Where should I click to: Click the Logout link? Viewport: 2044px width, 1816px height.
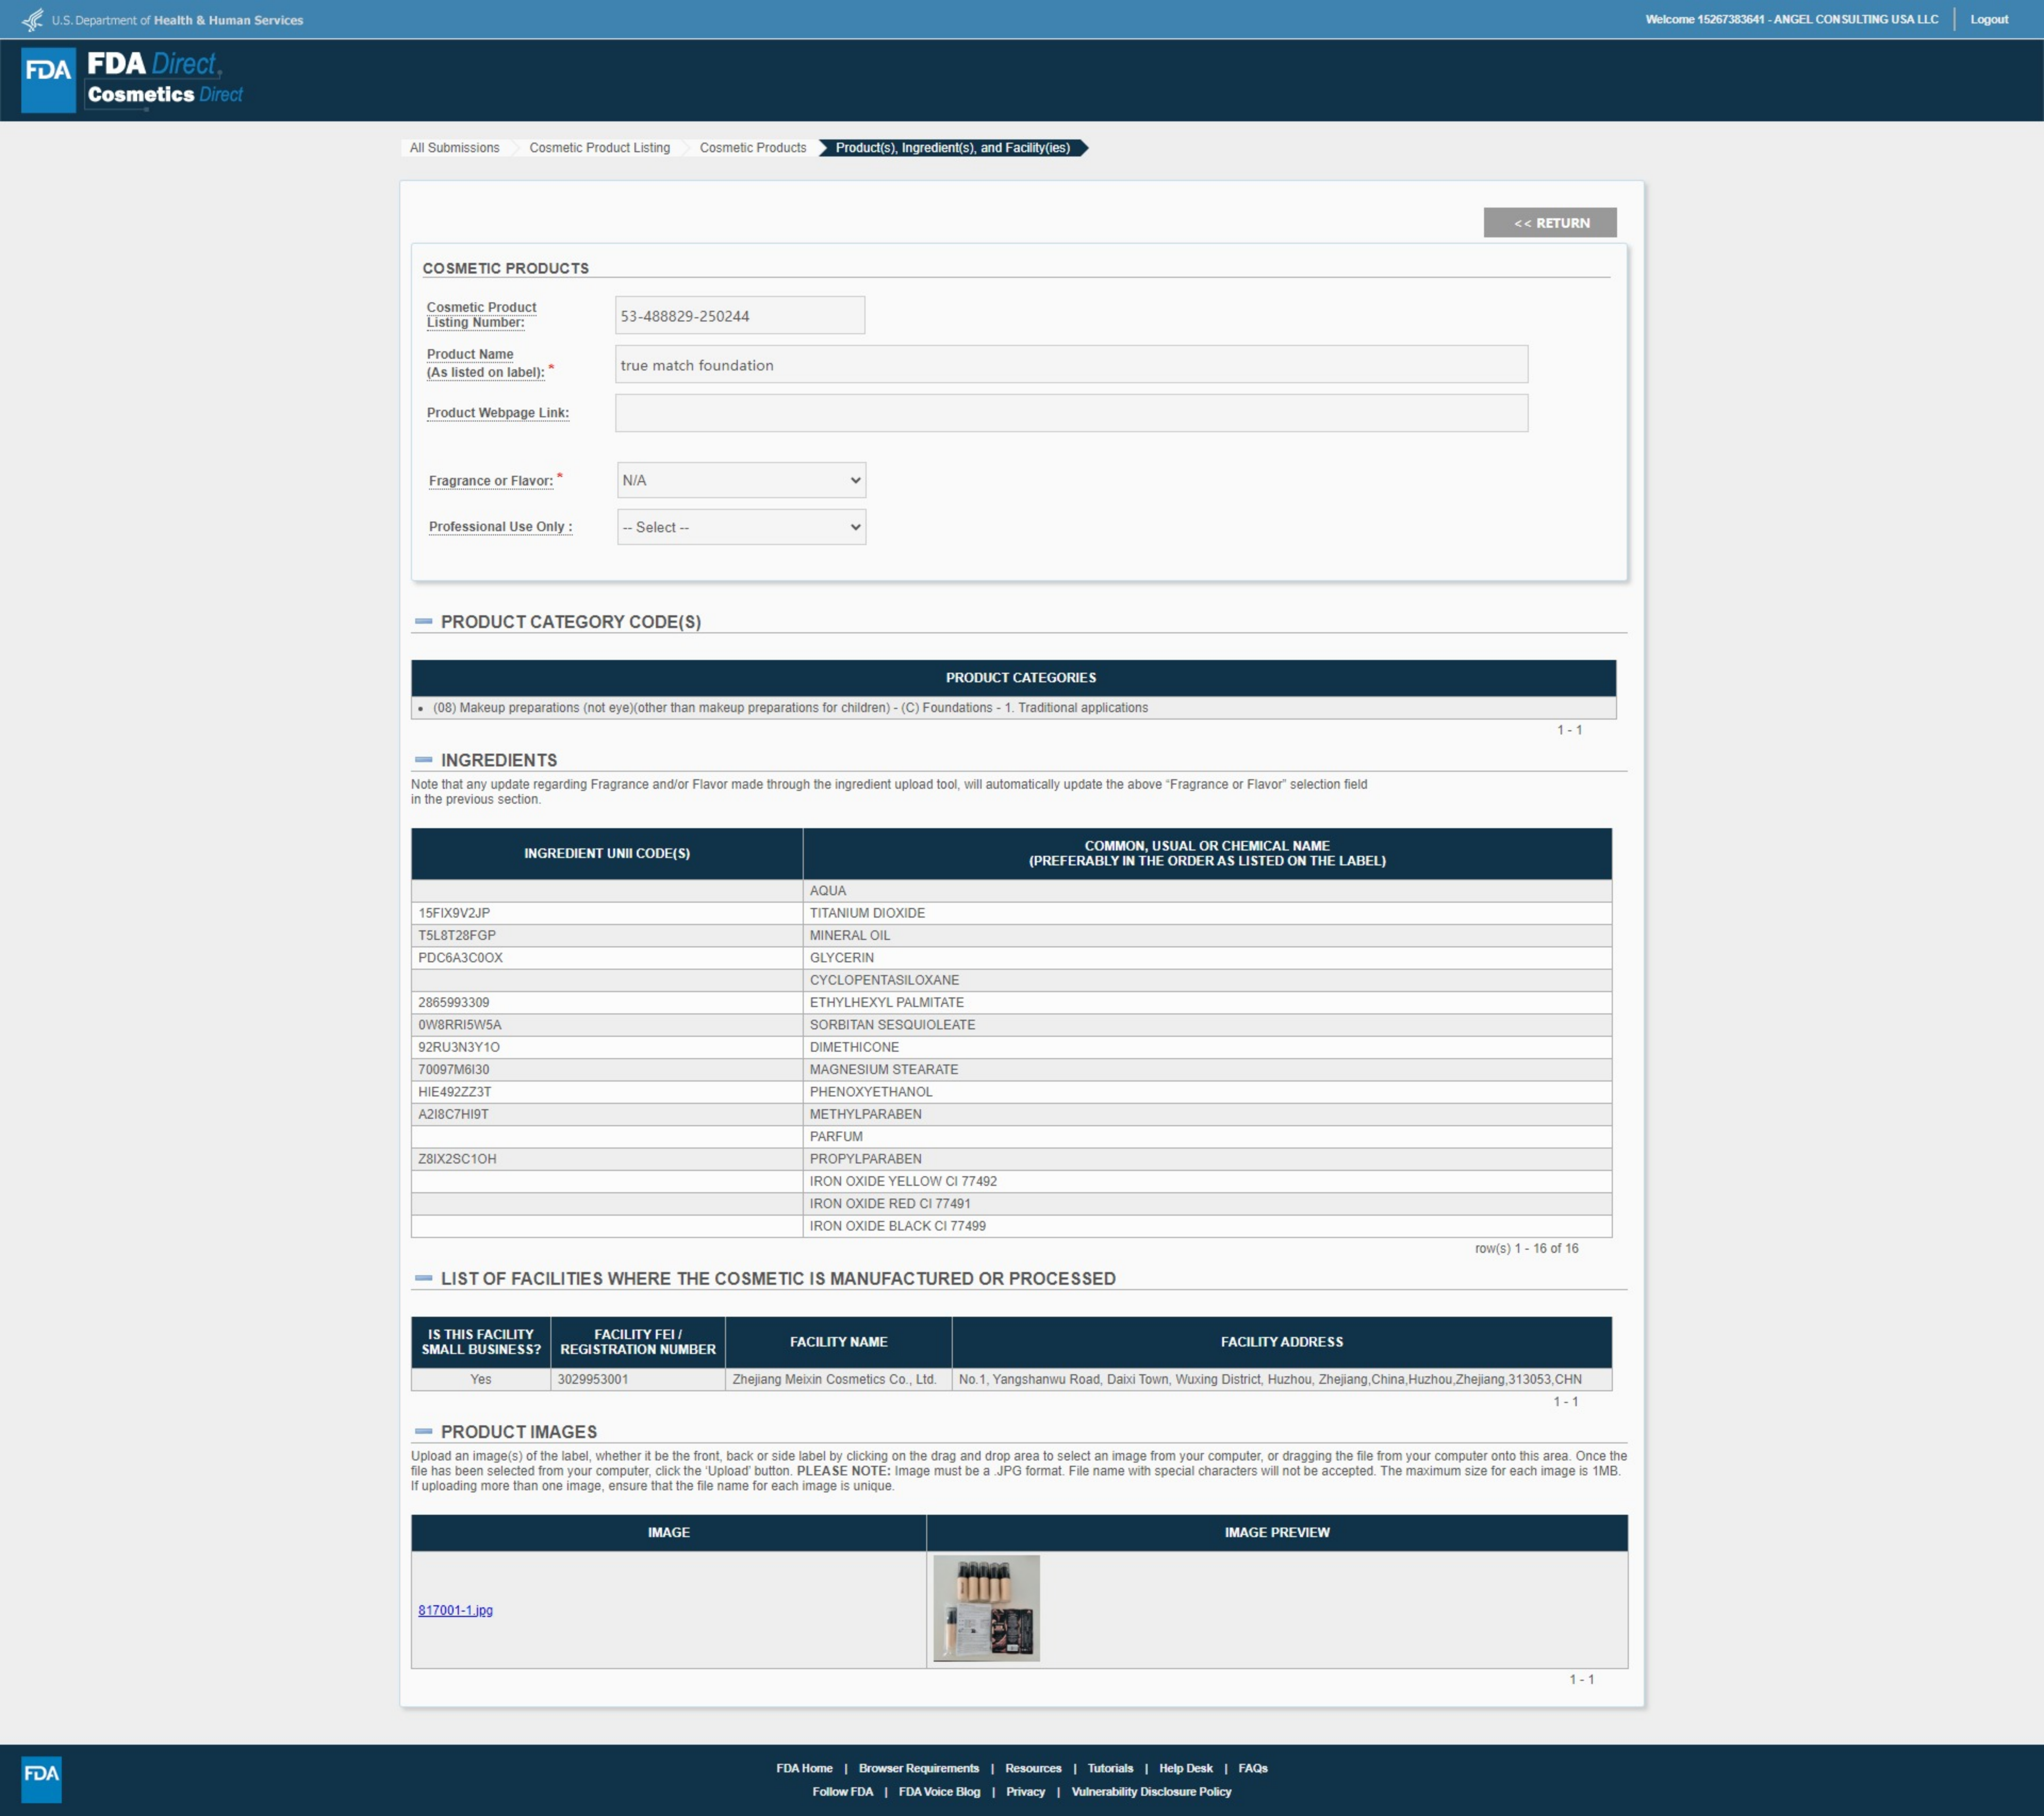1988,20
